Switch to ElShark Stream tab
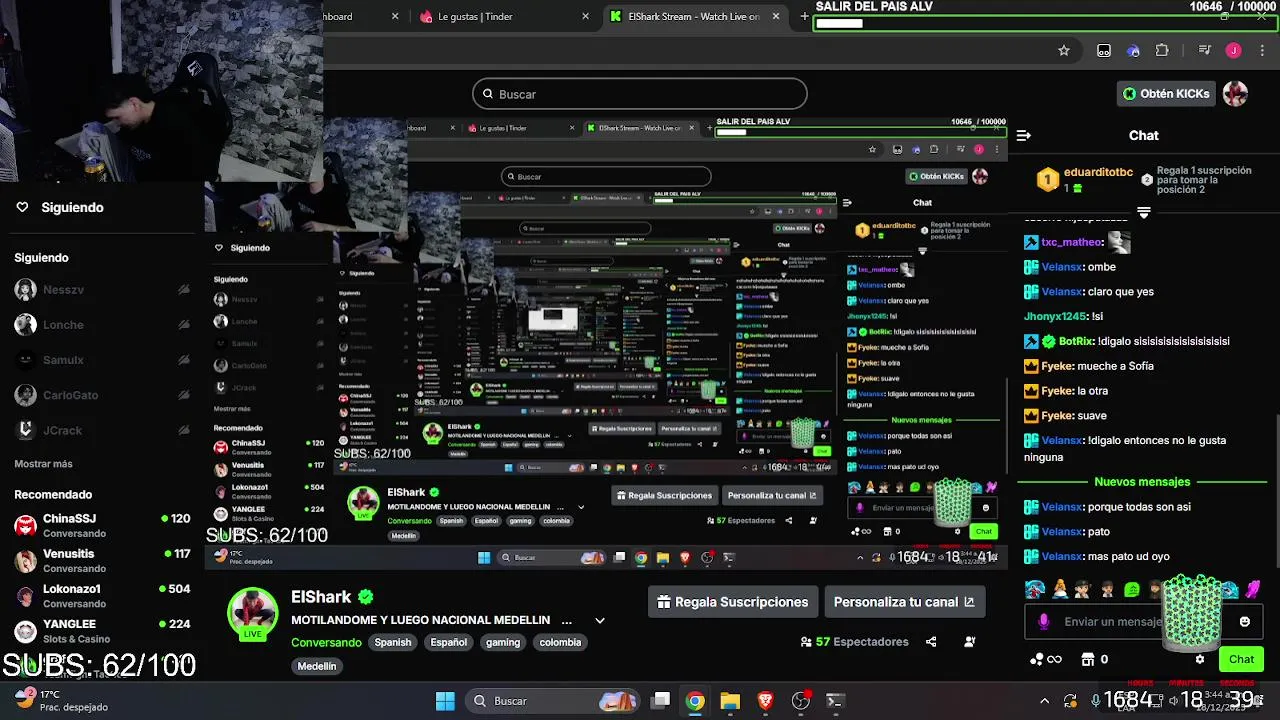Viewport: 1280px width, 720px height. tap(694, 16)
